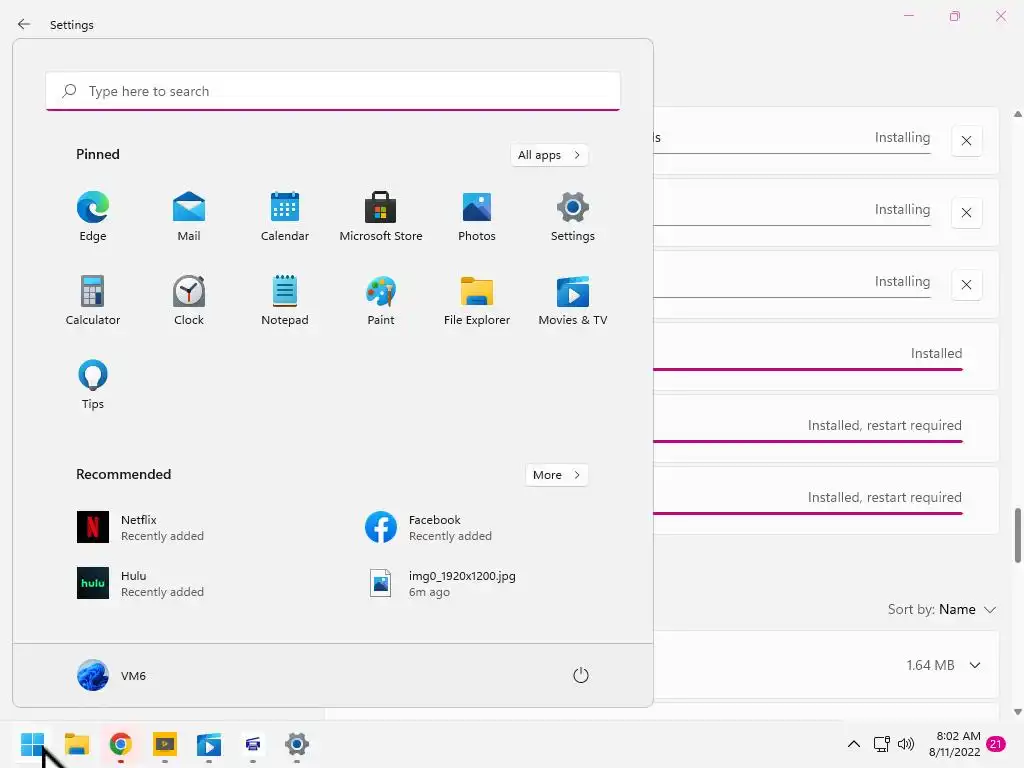The height and width of the screenshot is (768, 1024).
Task: Open Settings from the pinned apps
Action: coord(573,217)
